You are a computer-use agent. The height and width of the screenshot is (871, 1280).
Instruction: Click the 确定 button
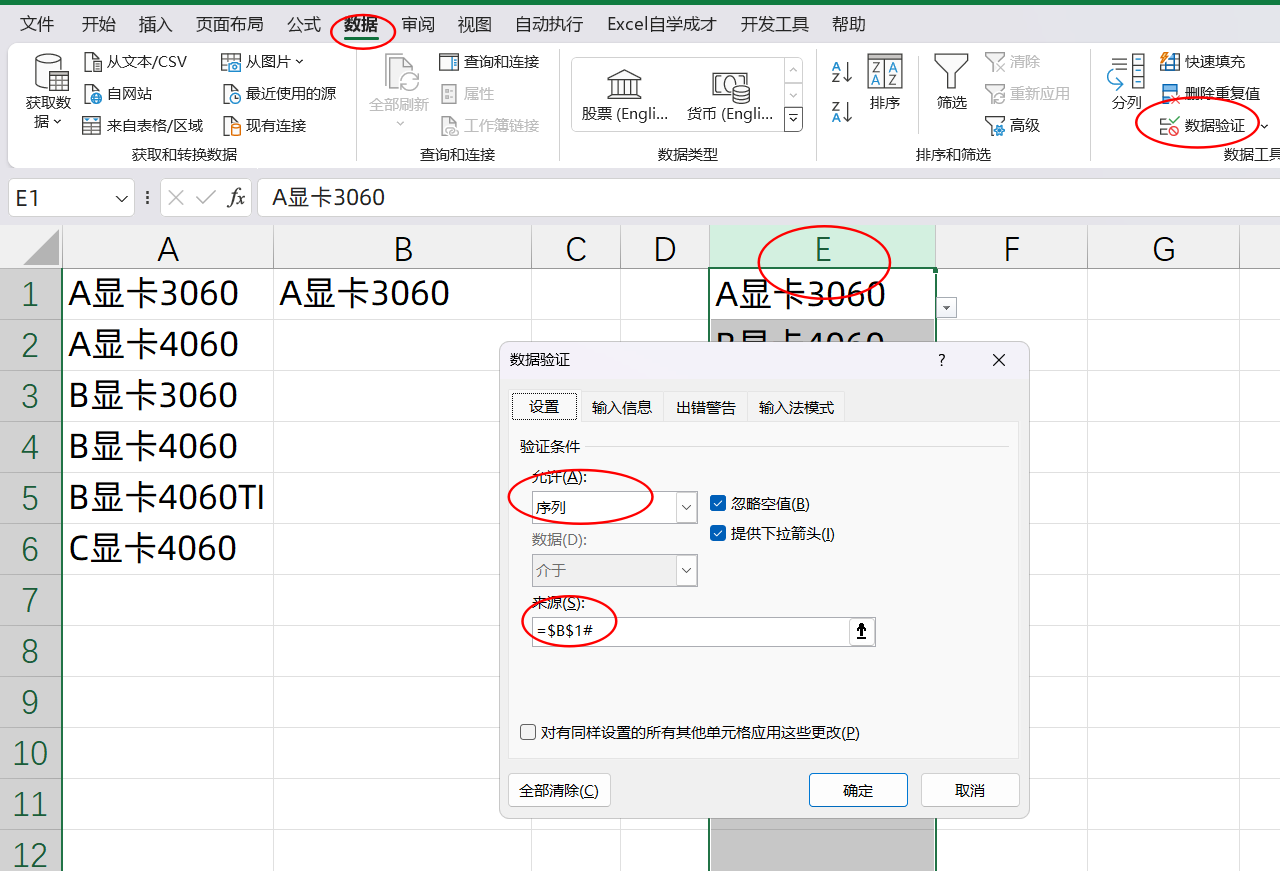tap(858, 790)
